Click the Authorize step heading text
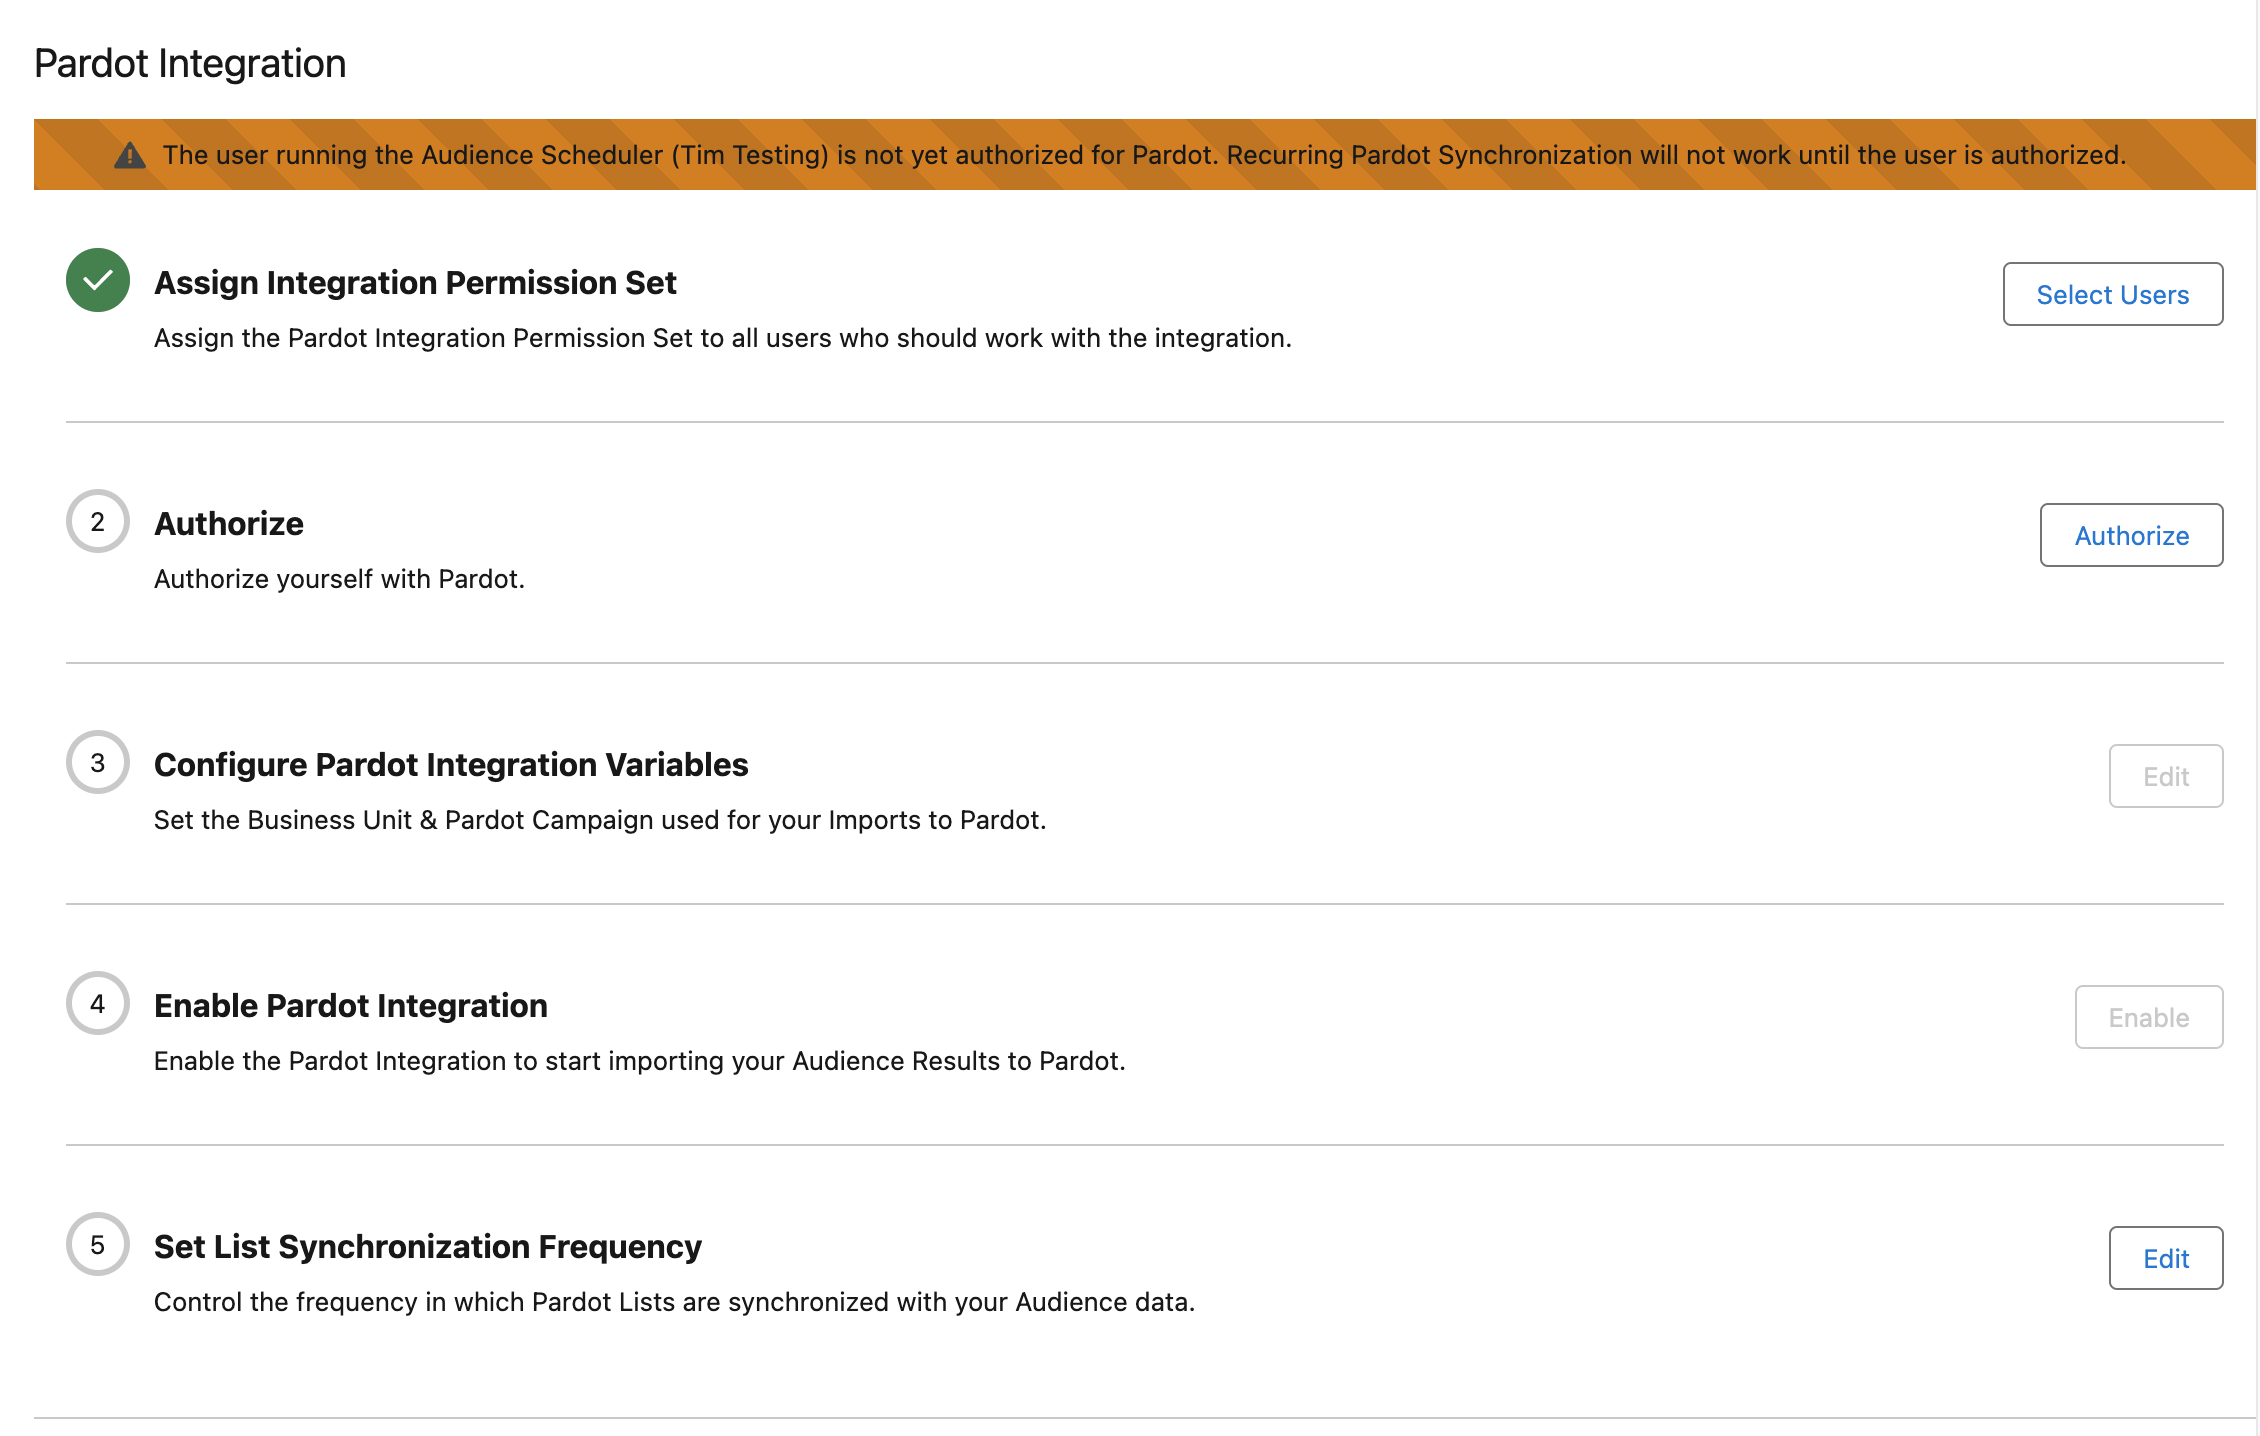Viewport: 2260px width, 1436px height. (228, 524)
